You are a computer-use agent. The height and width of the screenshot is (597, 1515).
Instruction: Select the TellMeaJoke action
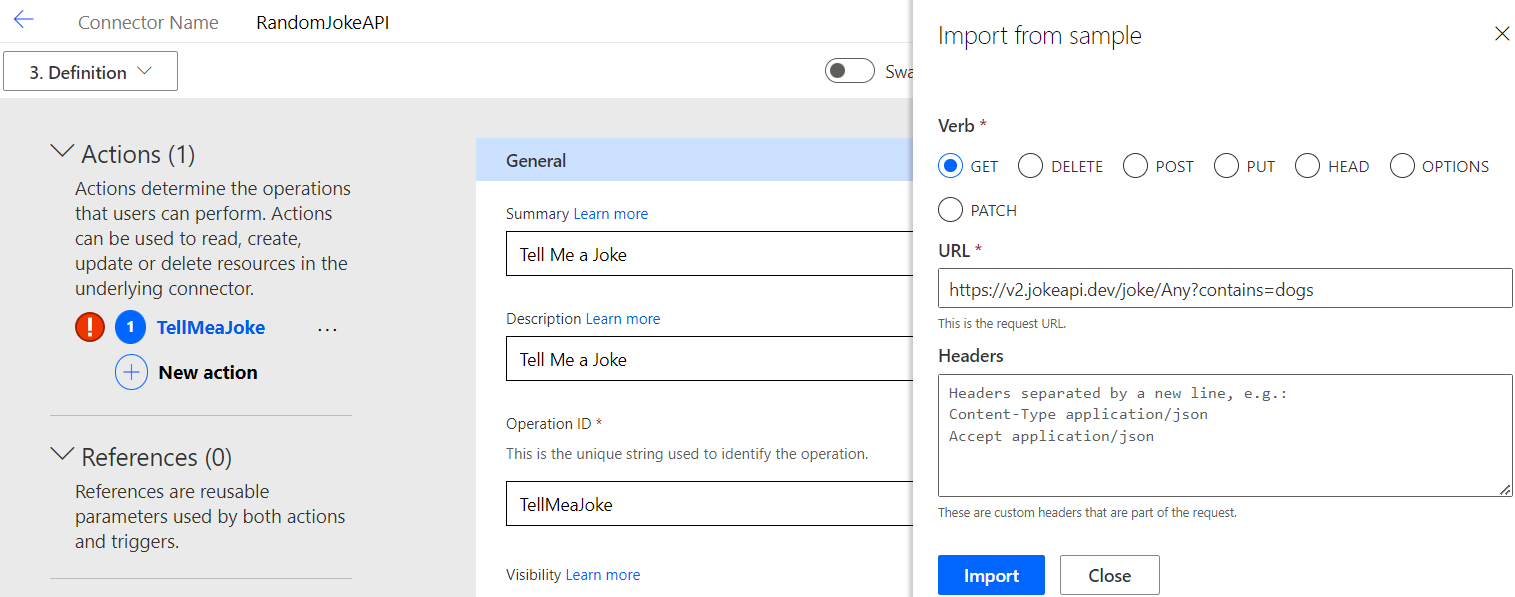click(x=211, y=327)
